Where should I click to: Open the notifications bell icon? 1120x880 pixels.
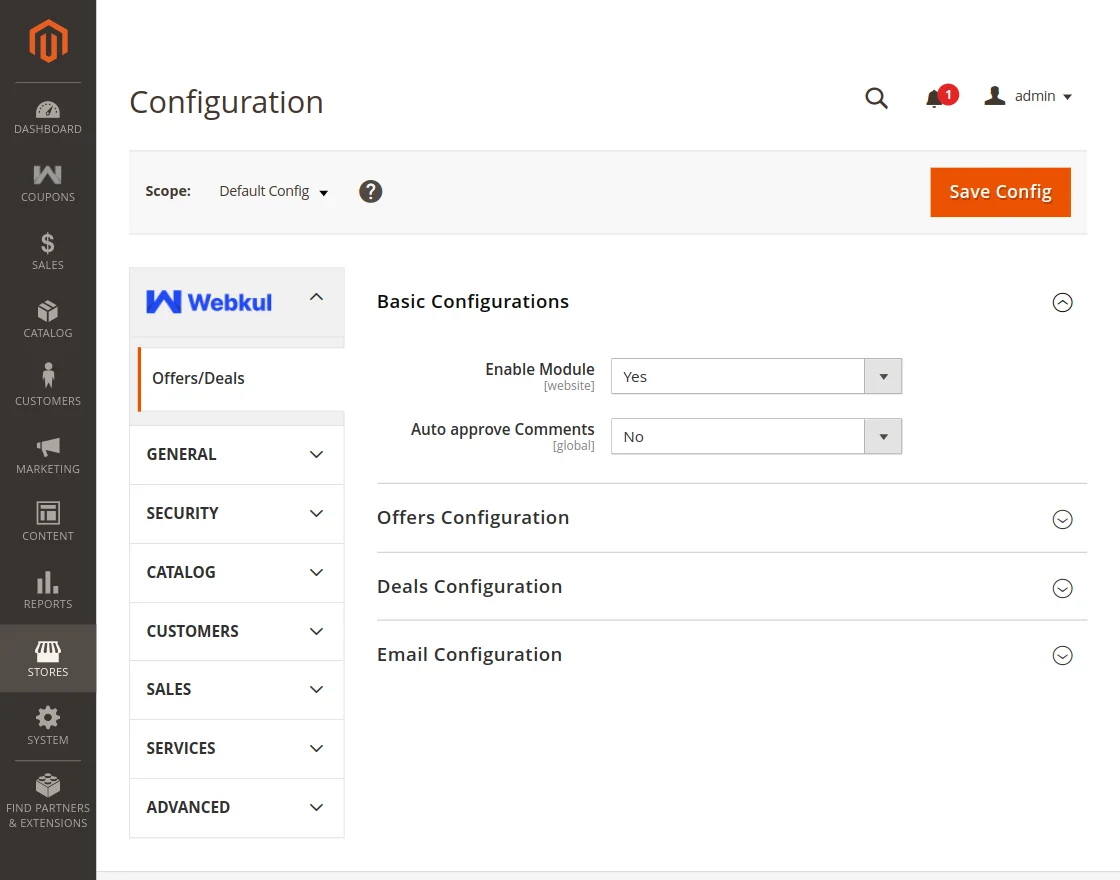[x=936, y=98]
